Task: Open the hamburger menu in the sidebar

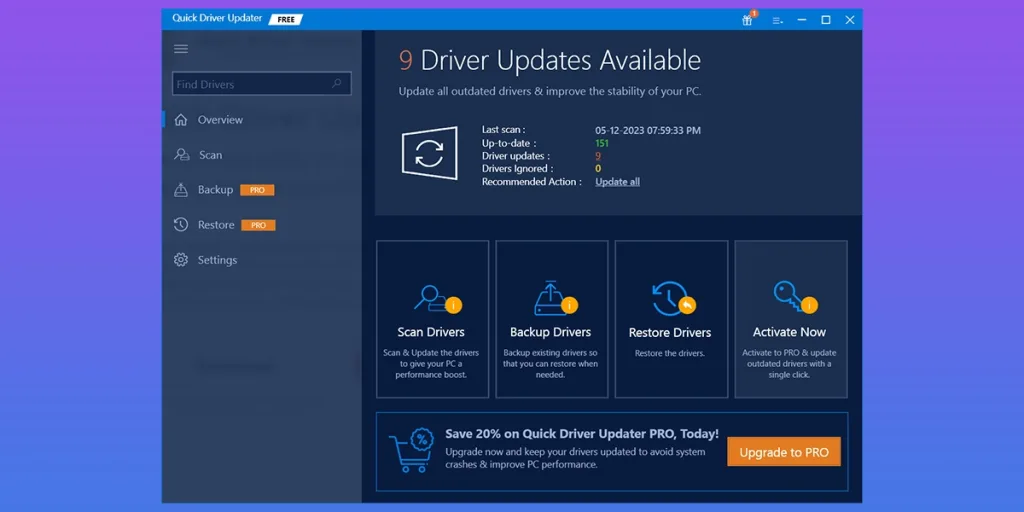Action: pos(181,49)
